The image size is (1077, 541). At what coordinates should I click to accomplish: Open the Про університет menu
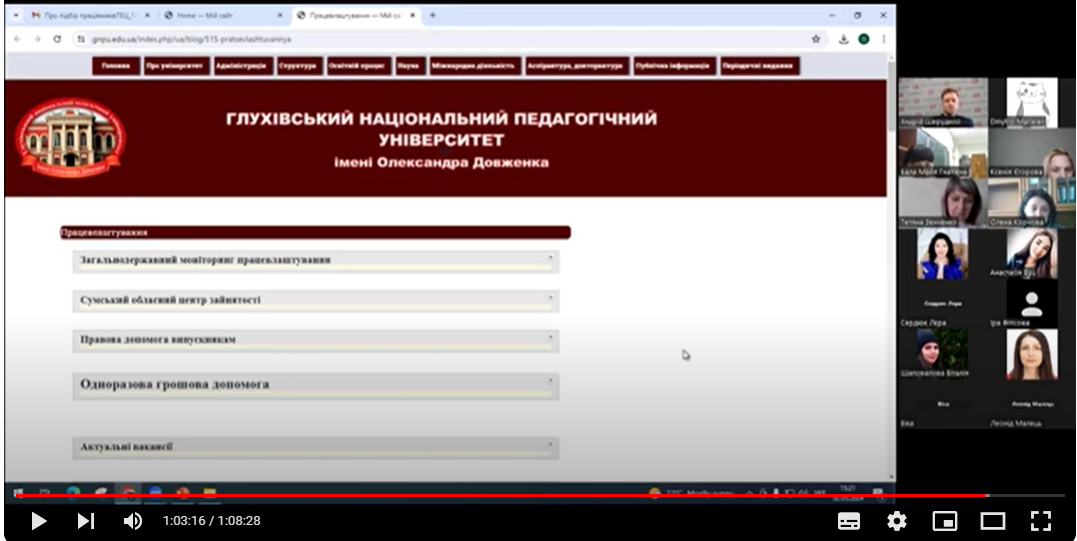[x=177, y=66]
